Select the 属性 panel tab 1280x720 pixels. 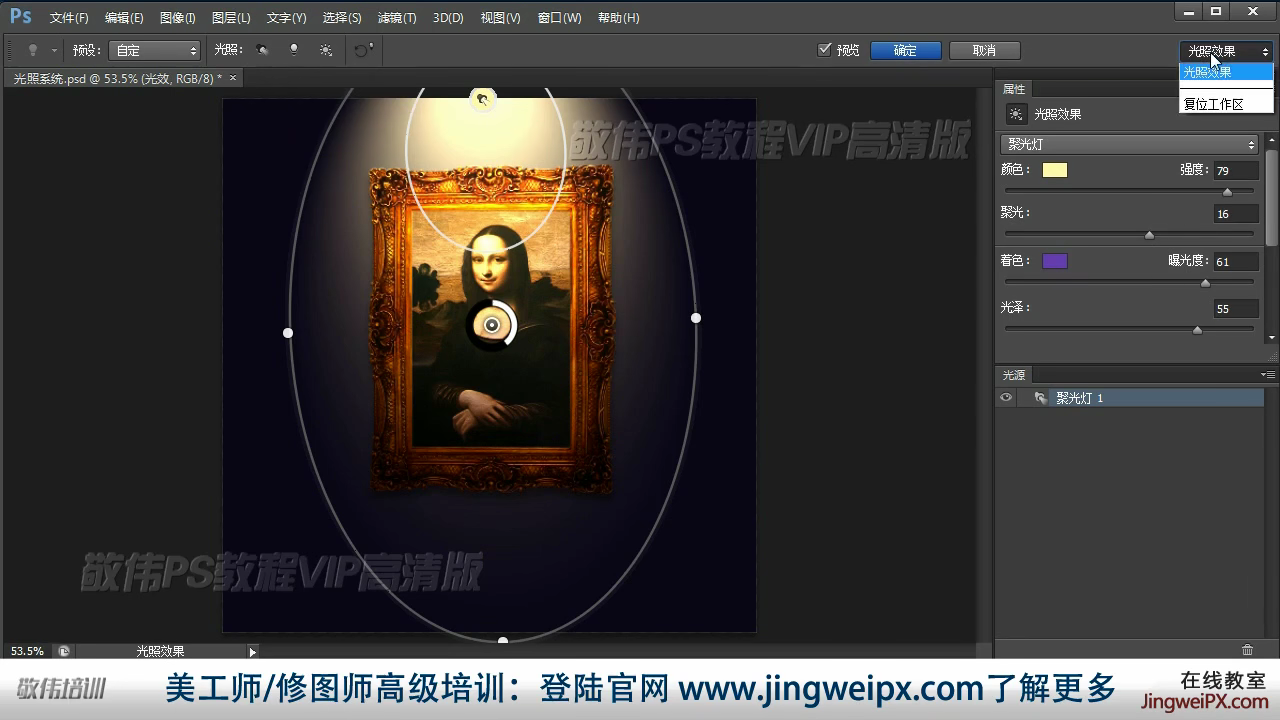(1014, 89)
